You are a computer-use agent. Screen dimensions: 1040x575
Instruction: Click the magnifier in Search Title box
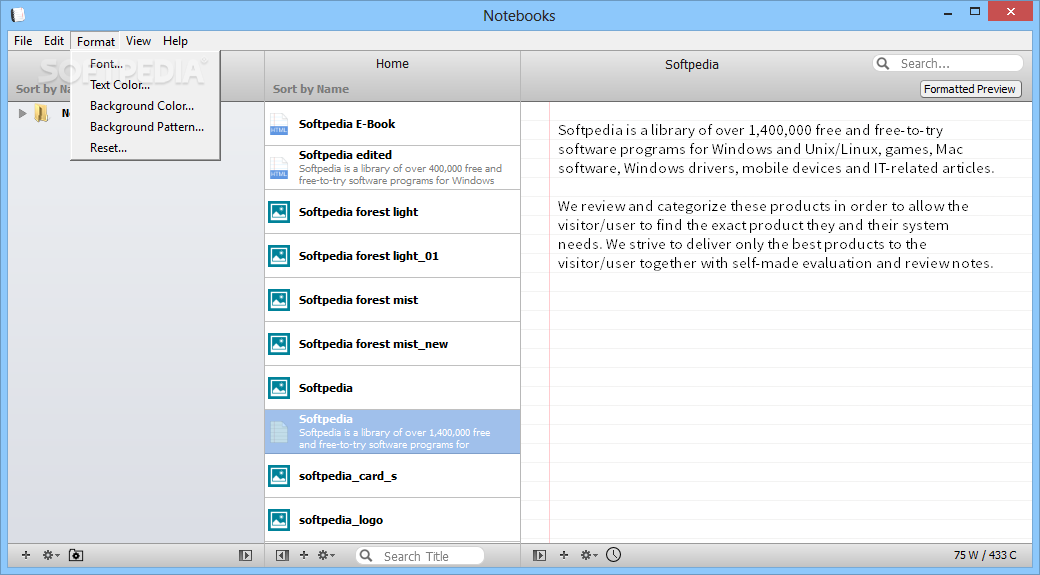[366, 556]
